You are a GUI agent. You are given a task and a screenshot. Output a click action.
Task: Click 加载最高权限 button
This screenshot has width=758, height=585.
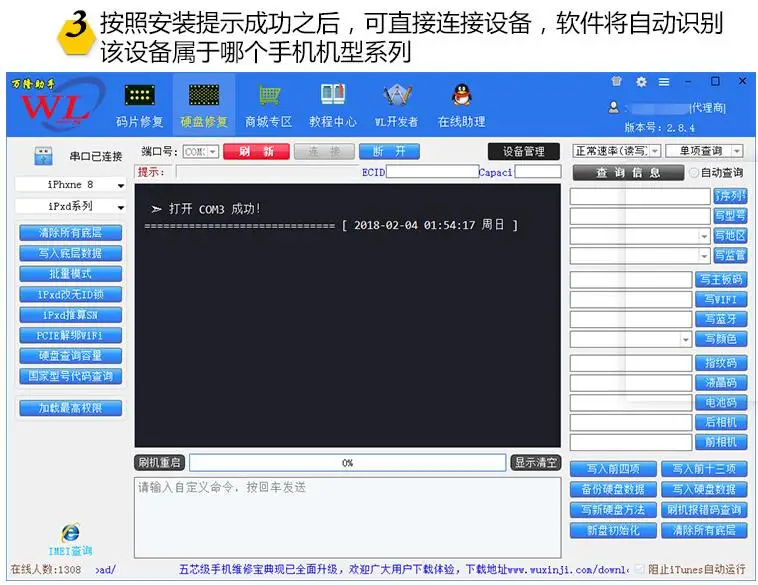point(71,408)
